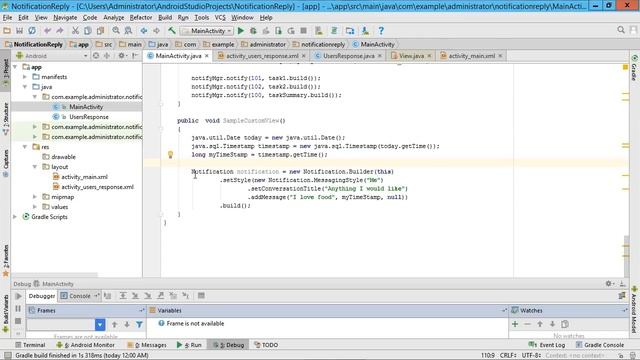The width and height of the screenshot is (640, 360).
Task: Open the Frames thread dropdown arrow
Action: 100,324
